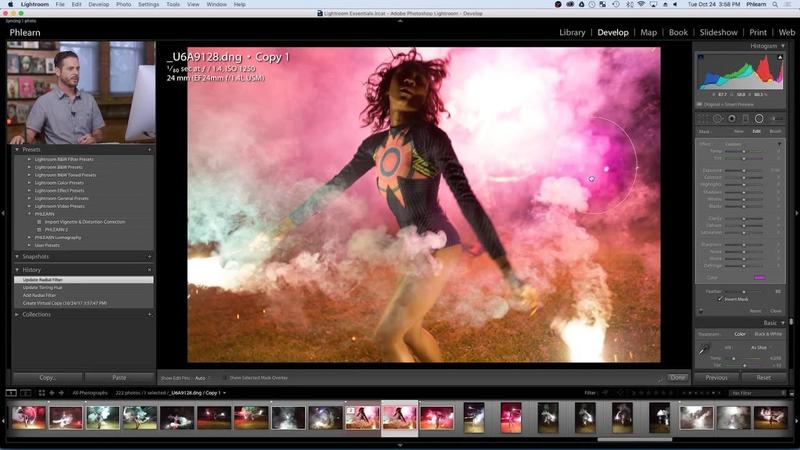Viewport: 800px width, 450px height.
Task: Toggle the highlight clipping indicator in histogram
Action: coord(780,57)
